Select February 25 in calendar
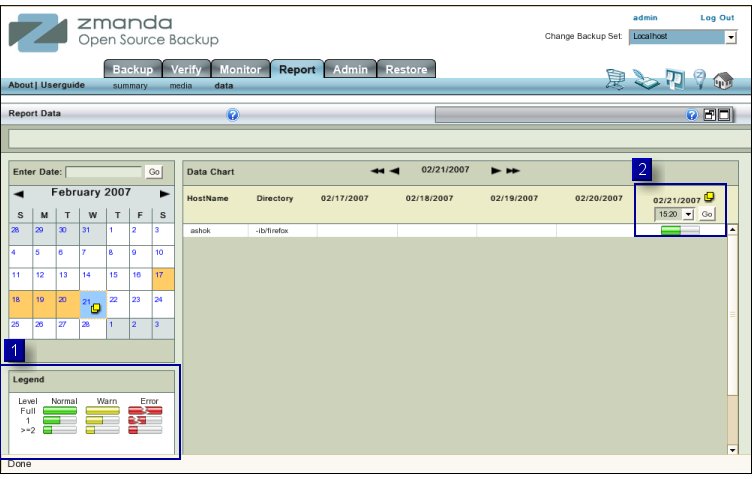 tap(21, 329)
